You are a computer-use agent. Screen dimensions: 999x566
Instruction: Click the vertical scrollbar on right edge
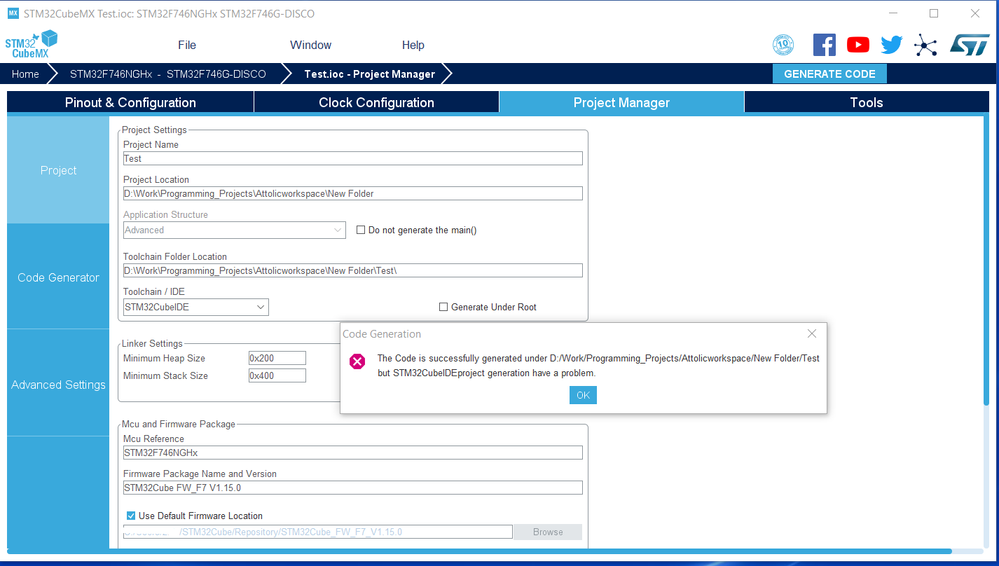[986, 261]
